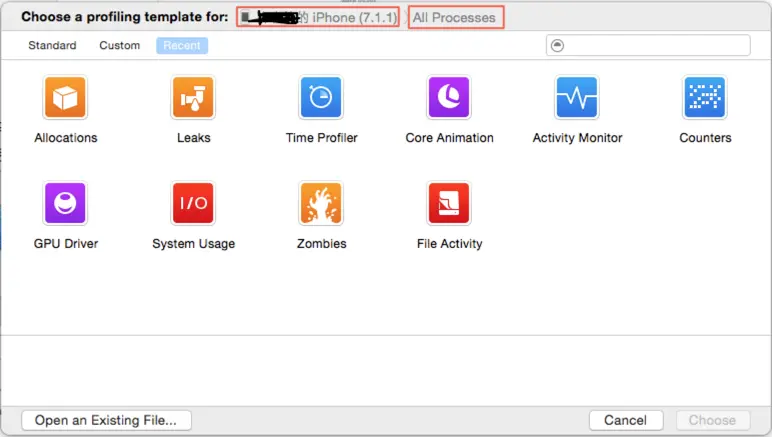
Task: Open the All Processes target selector
Action: click(456, 18)
